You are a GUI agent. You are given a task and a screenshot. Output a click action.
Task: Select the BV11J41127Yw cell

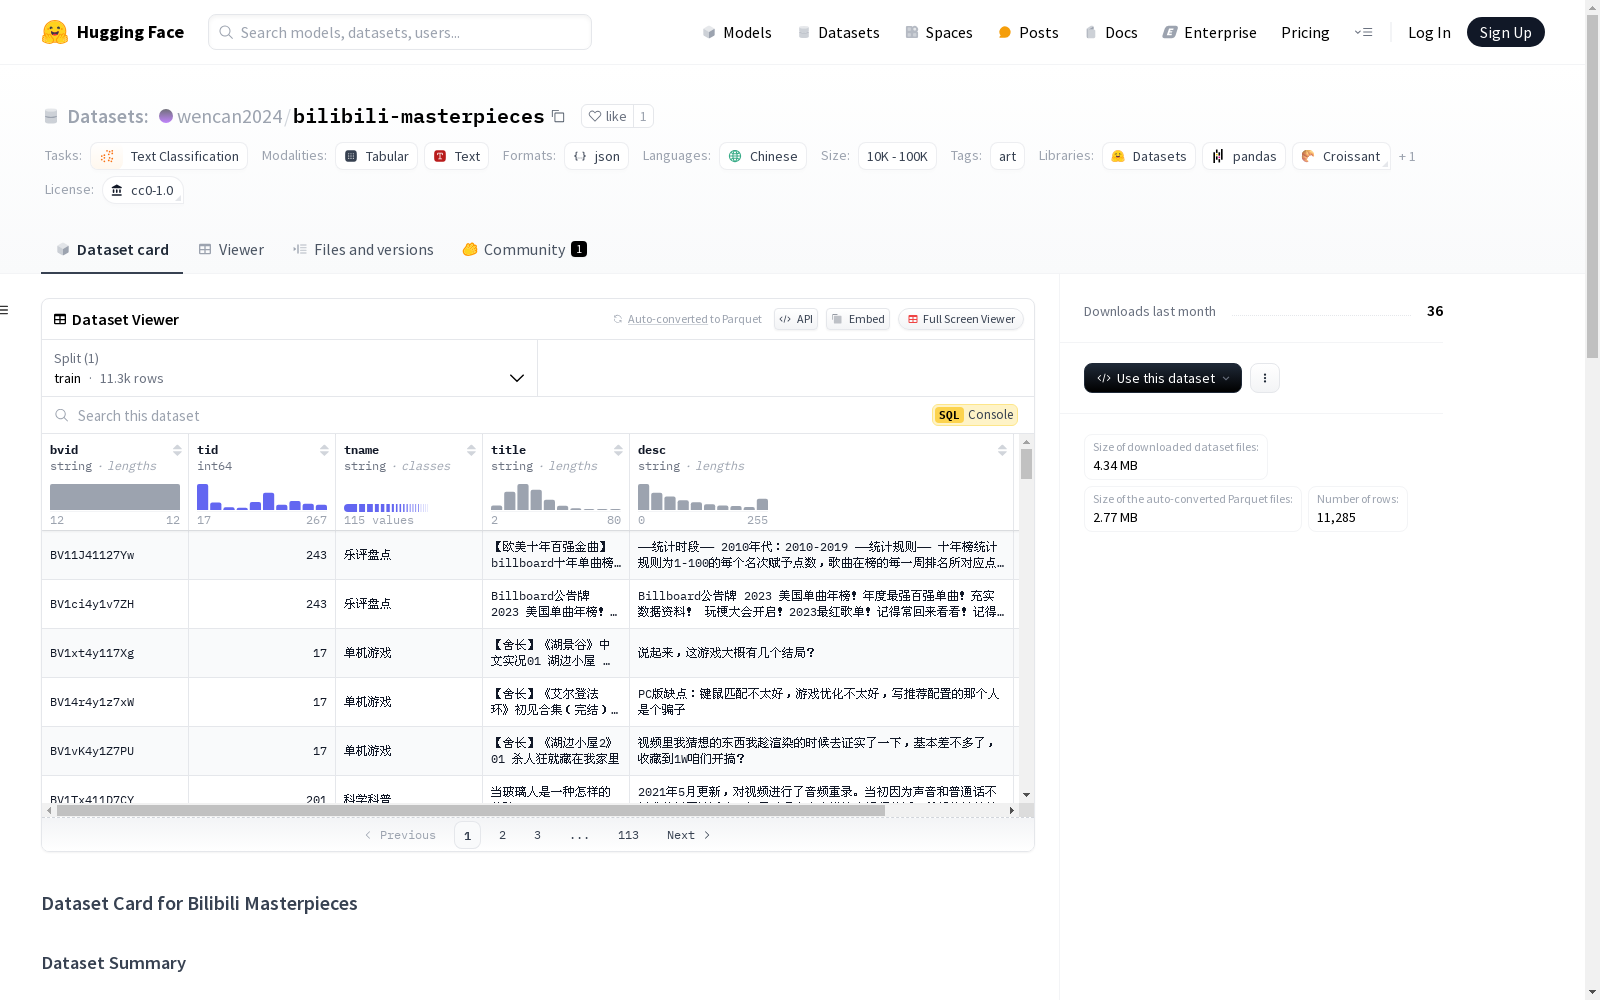115,555
